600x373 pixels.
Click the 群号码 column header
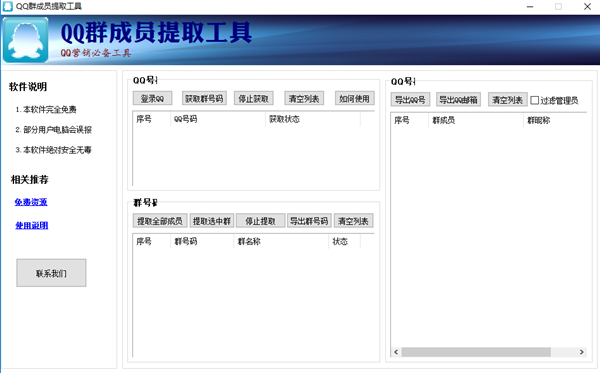tap(202, 241)
